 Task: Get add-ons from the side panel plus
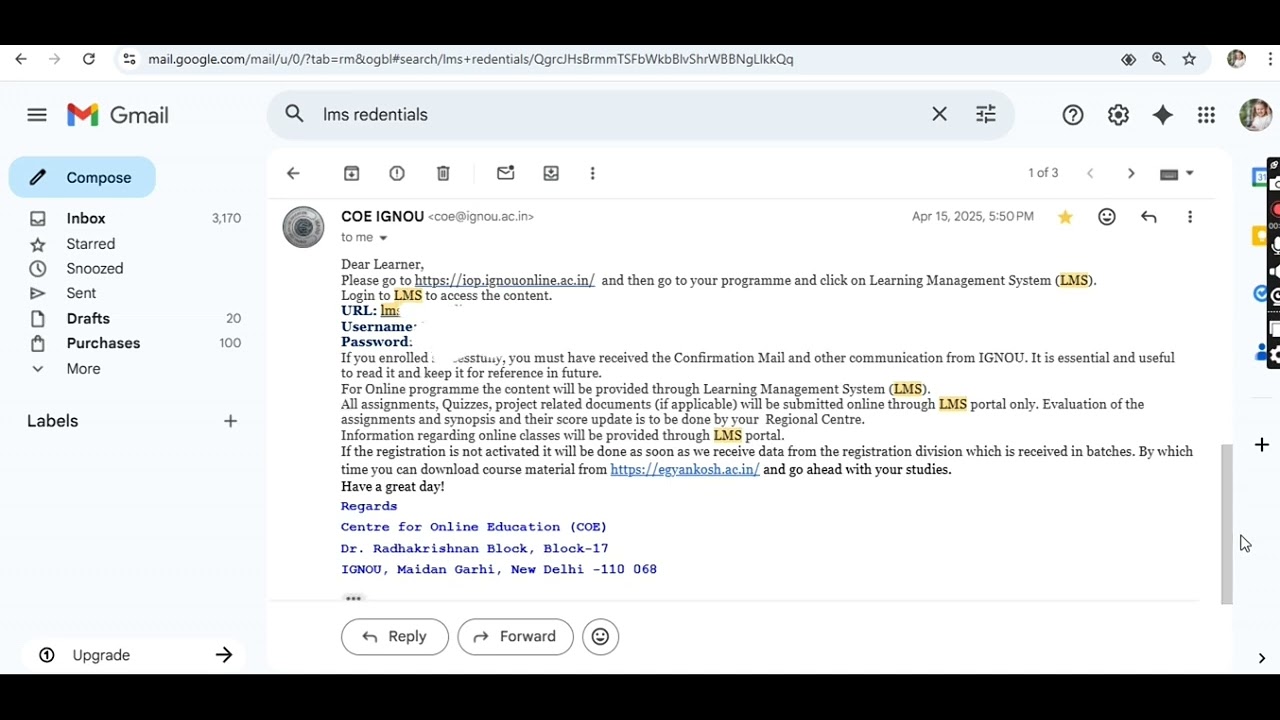1262,444
